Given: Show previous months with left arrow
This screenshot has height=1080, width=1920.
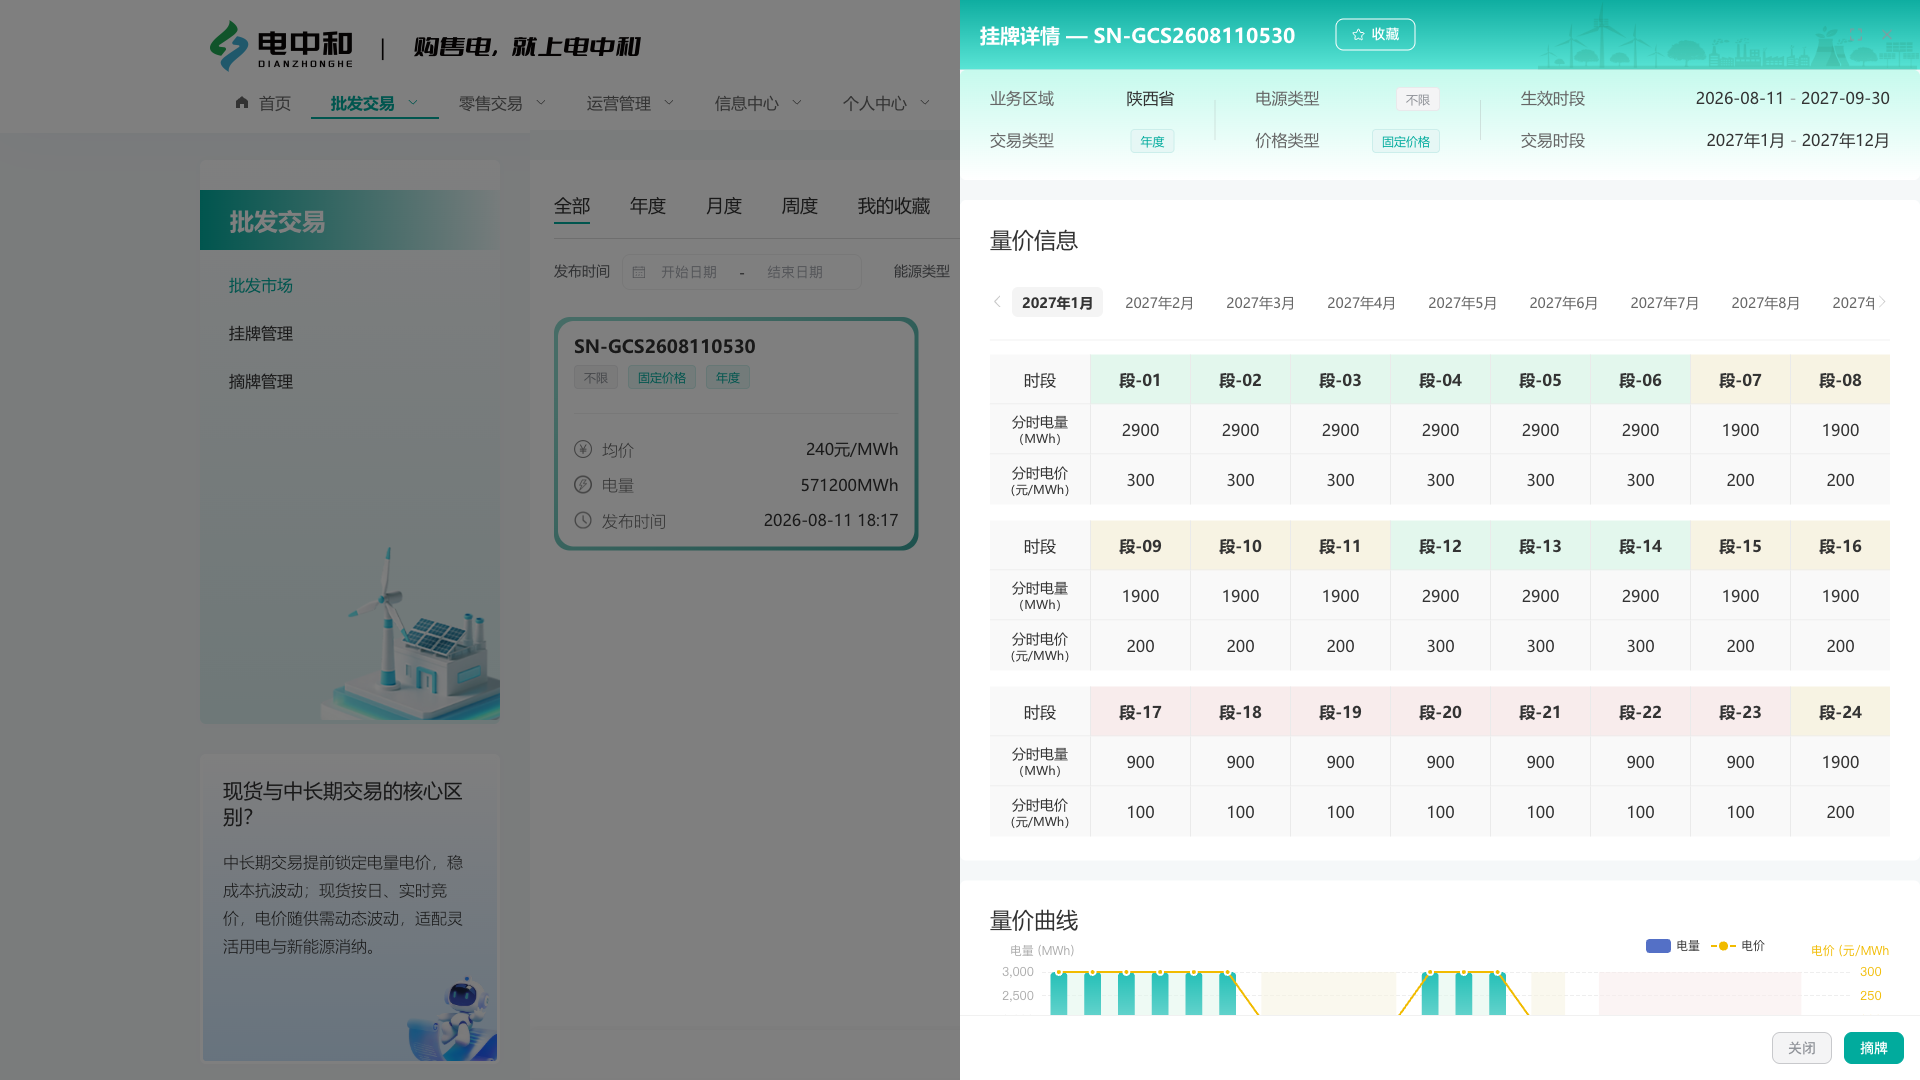Looking at the screenshot, I should click(997, 302).
